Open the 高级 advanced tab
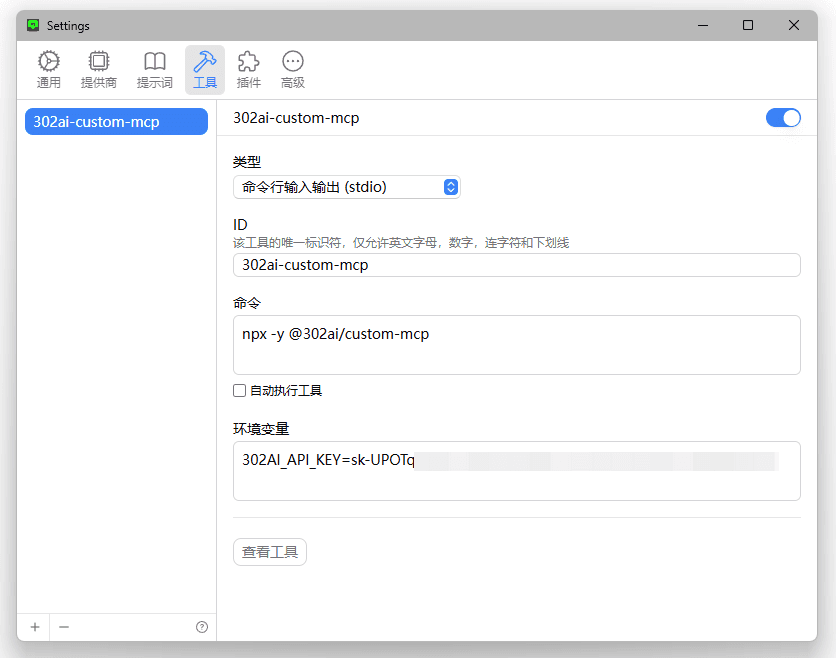Screen dimensions: 836x658 coord(293,70)
